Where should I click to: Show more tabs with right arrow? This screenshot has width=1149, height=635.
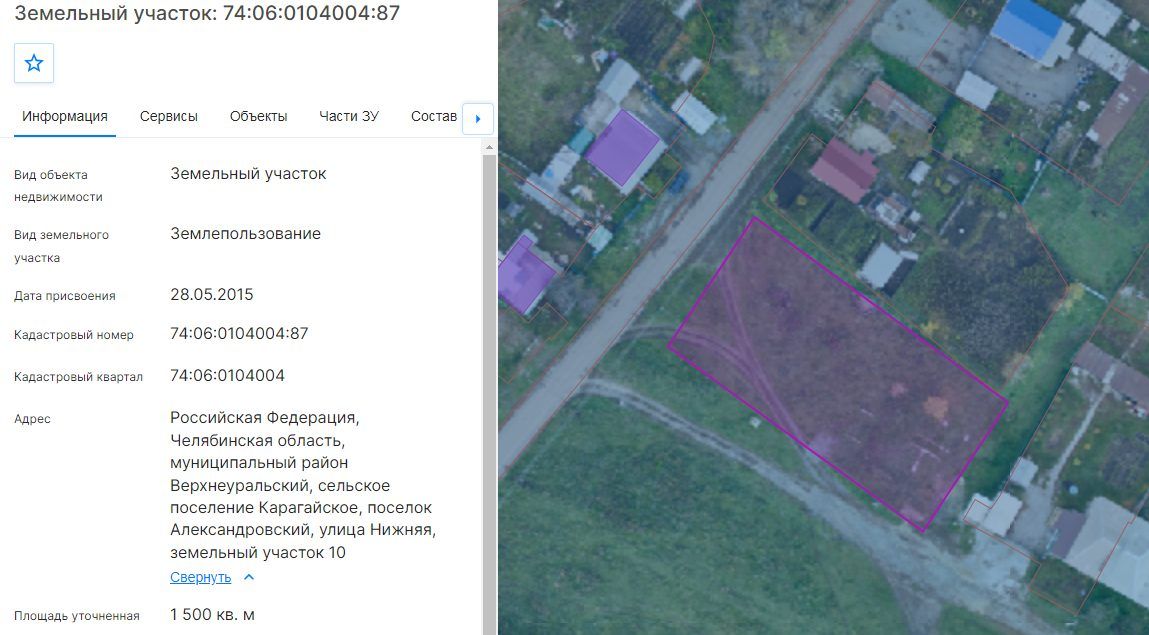(x=478, y=119)
